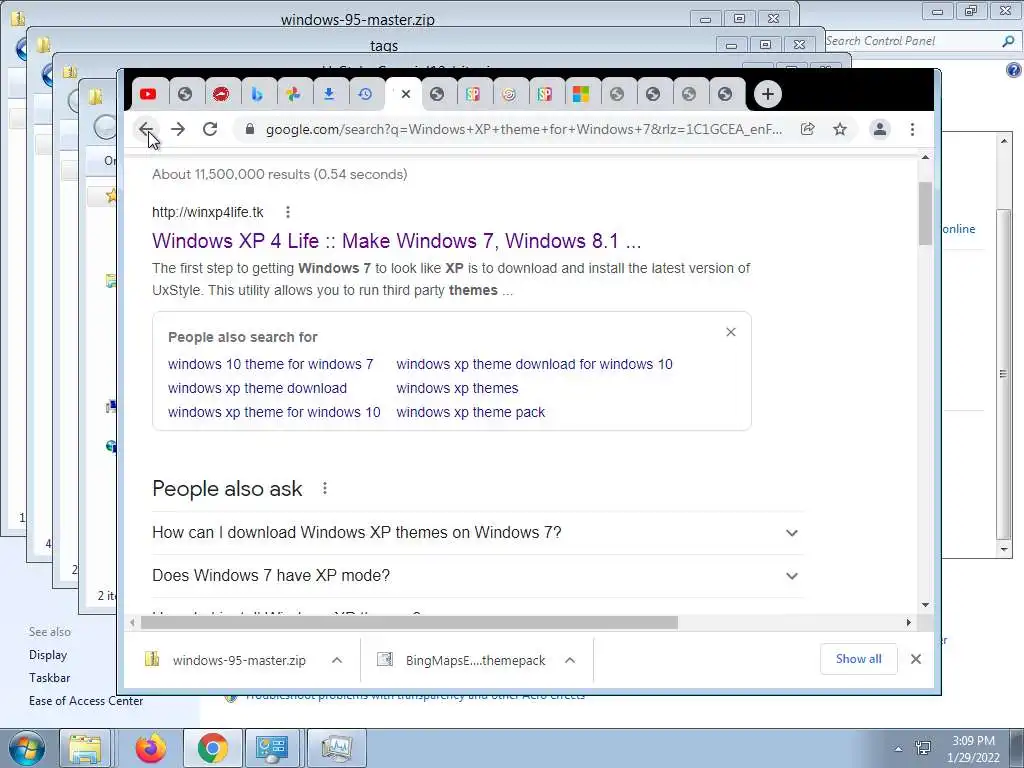Open the Microsoft logo tab
Screen dimensions: 1024x768
point(581,94)
